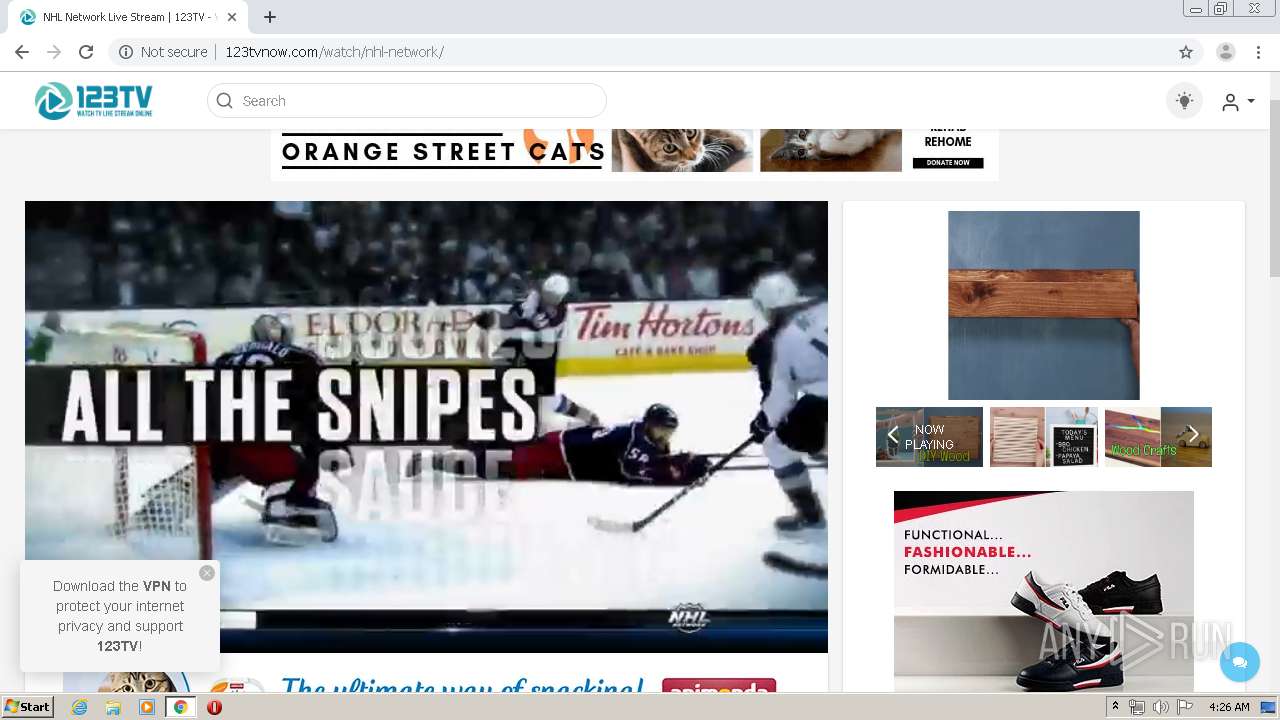Select the DIY Wood now playing thumbnail

(x=930, y=437)
